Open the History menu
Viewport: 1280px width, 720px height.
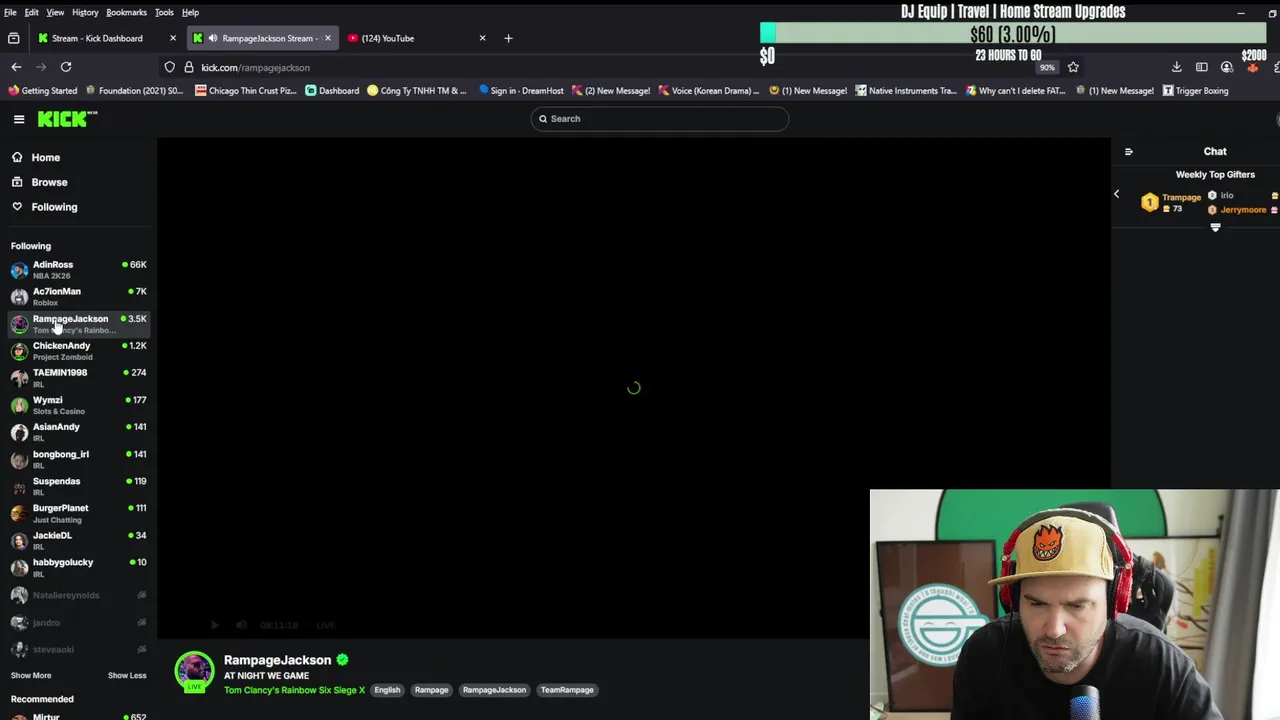pyautogui.click(x=85, y=12)
